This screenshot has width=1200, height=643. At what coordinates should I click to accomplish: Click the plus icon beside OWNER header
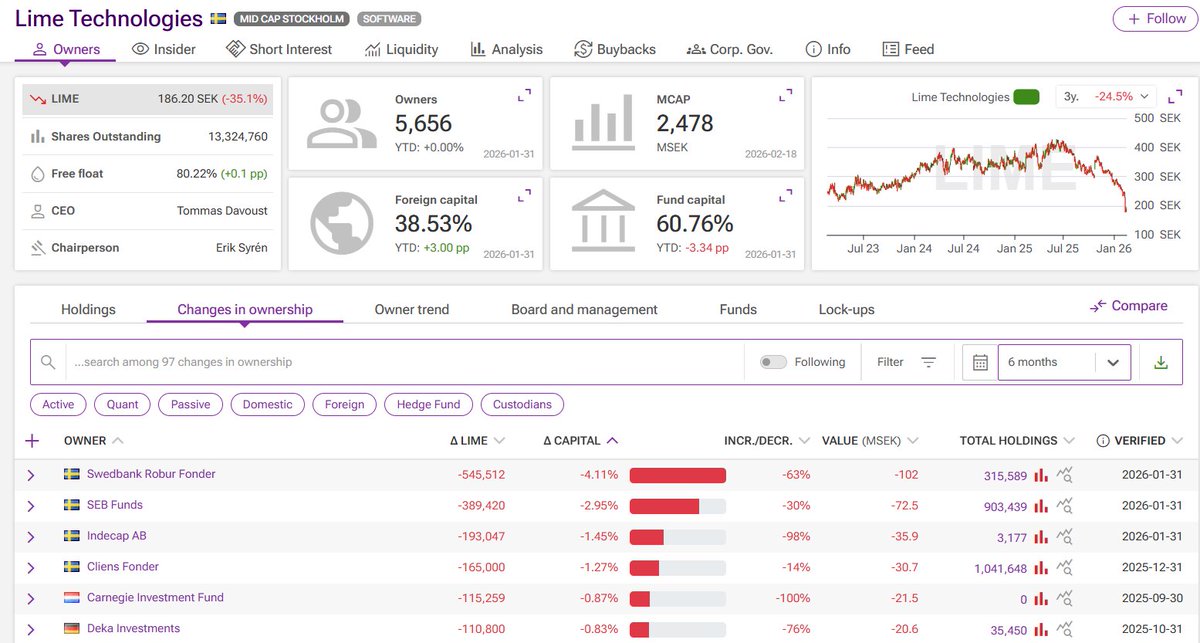(x=32, y=441)
